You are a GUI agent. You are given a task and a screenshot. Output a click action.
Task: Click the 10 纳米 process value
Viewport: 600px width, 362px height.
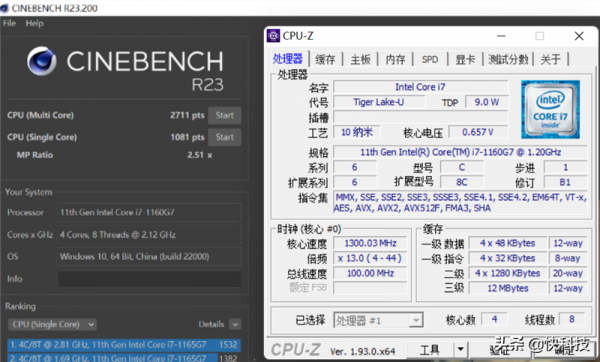tap(357, 132)
